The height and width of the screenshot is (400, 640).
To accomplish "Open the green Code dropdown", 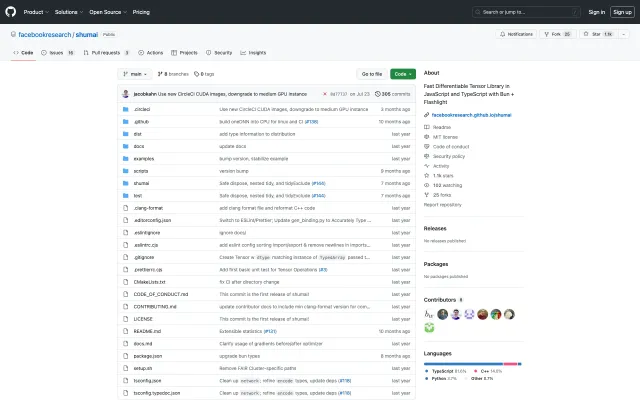I will (x=402, y=74).
